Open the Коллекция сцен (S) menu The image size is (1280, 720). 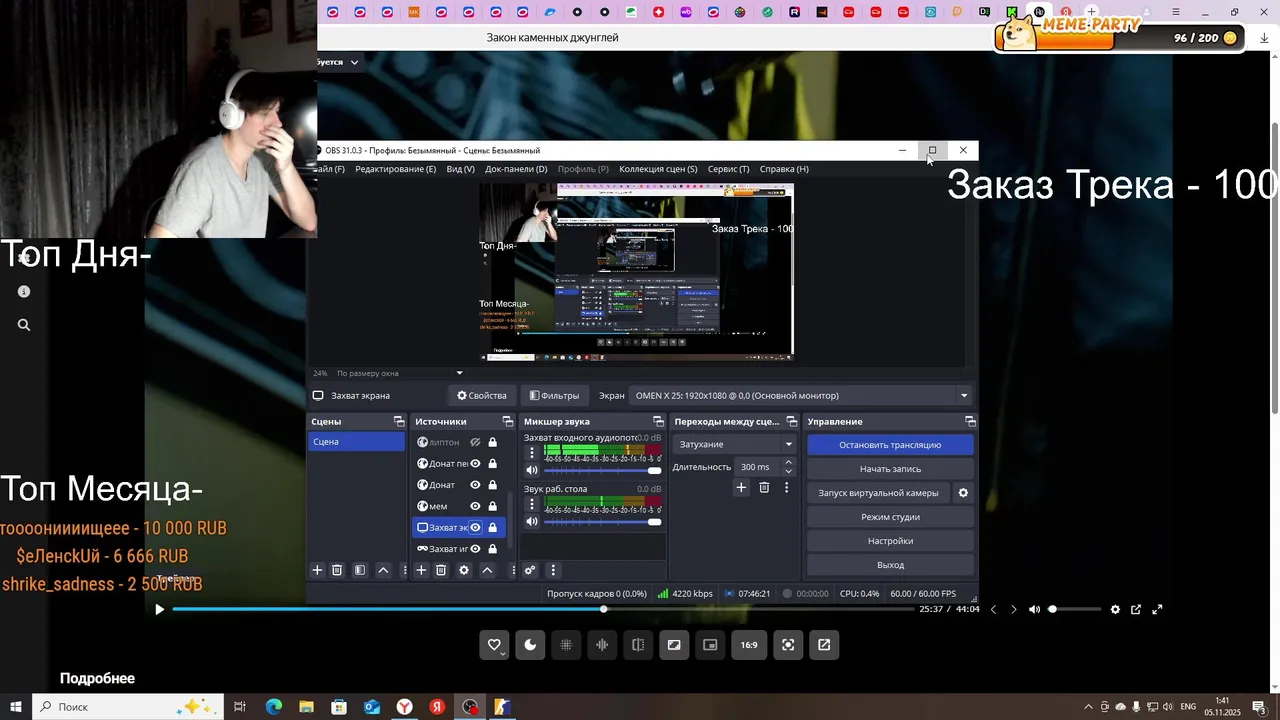(x=658, y=169)
